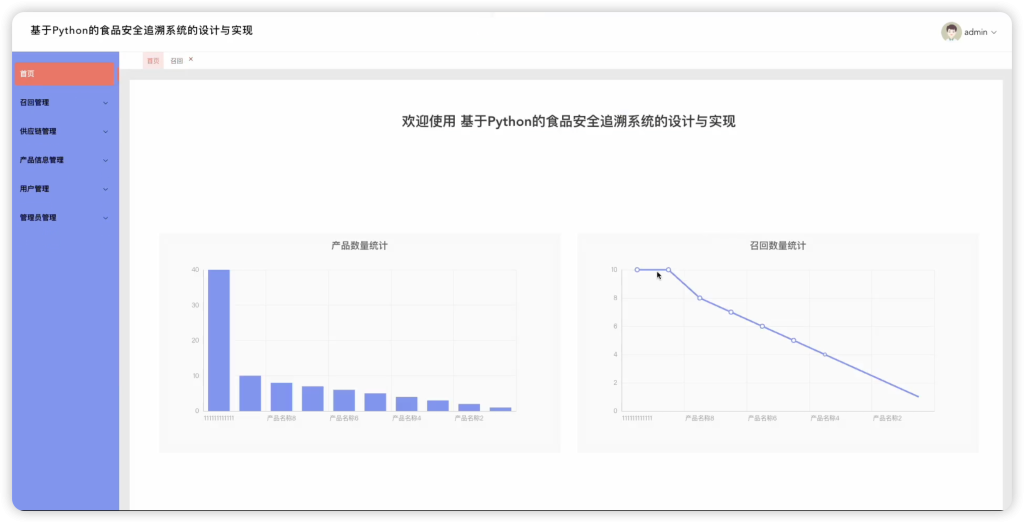The height and width of the screenshot is (523, 1024).
Task: Click the admin user avatar icon
Action: [951, 31]
